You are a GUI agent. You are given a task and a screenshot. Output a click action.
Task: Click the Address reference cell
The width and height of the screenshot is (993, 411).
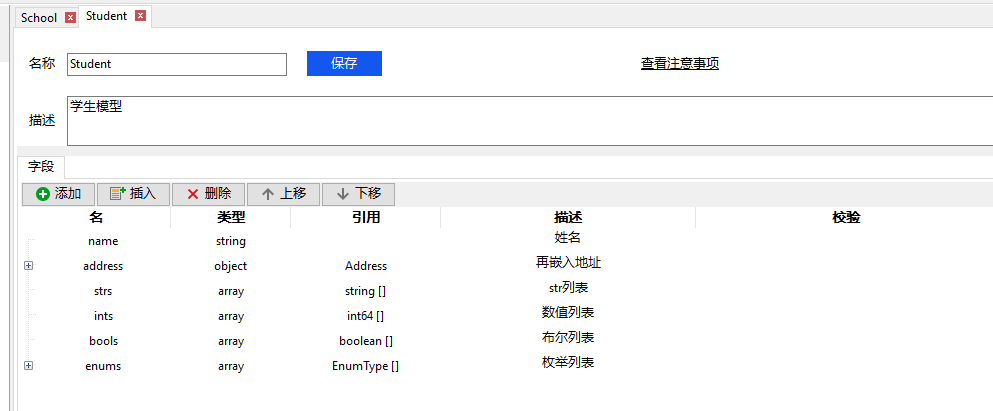(366, 266)
